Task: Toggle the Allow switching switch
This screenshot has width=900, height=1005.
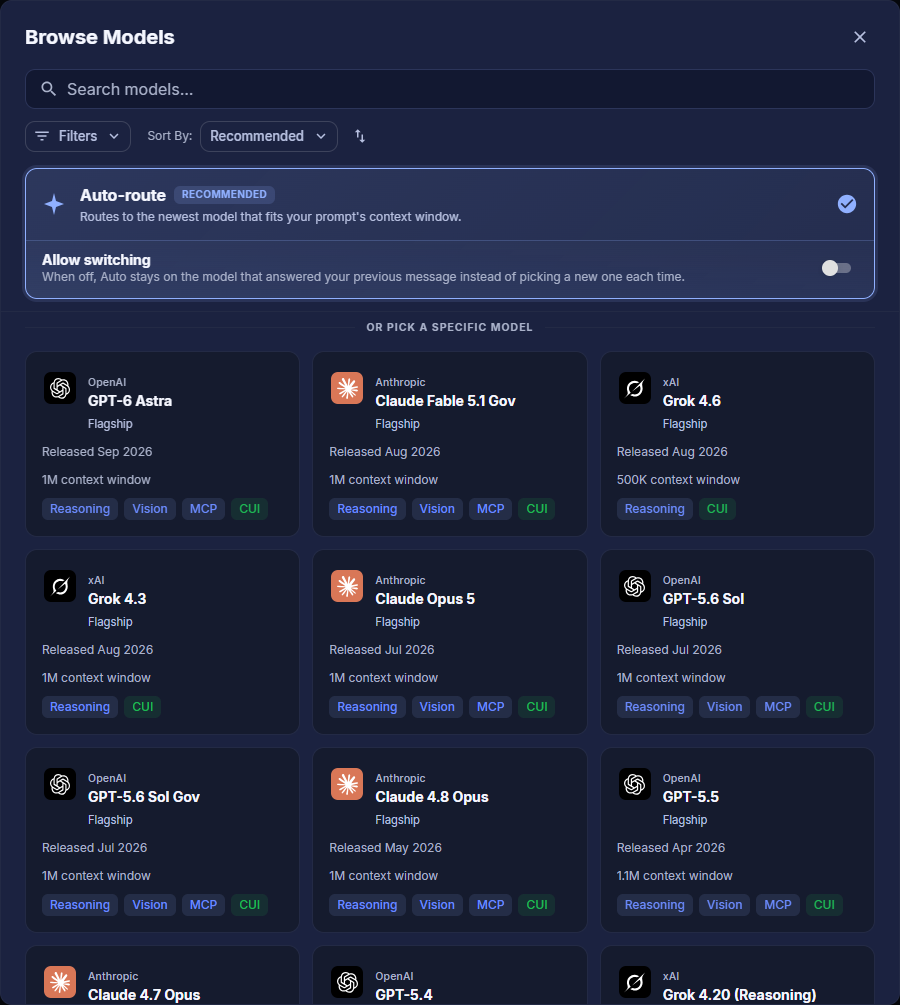Action: [x=837, y=268]
